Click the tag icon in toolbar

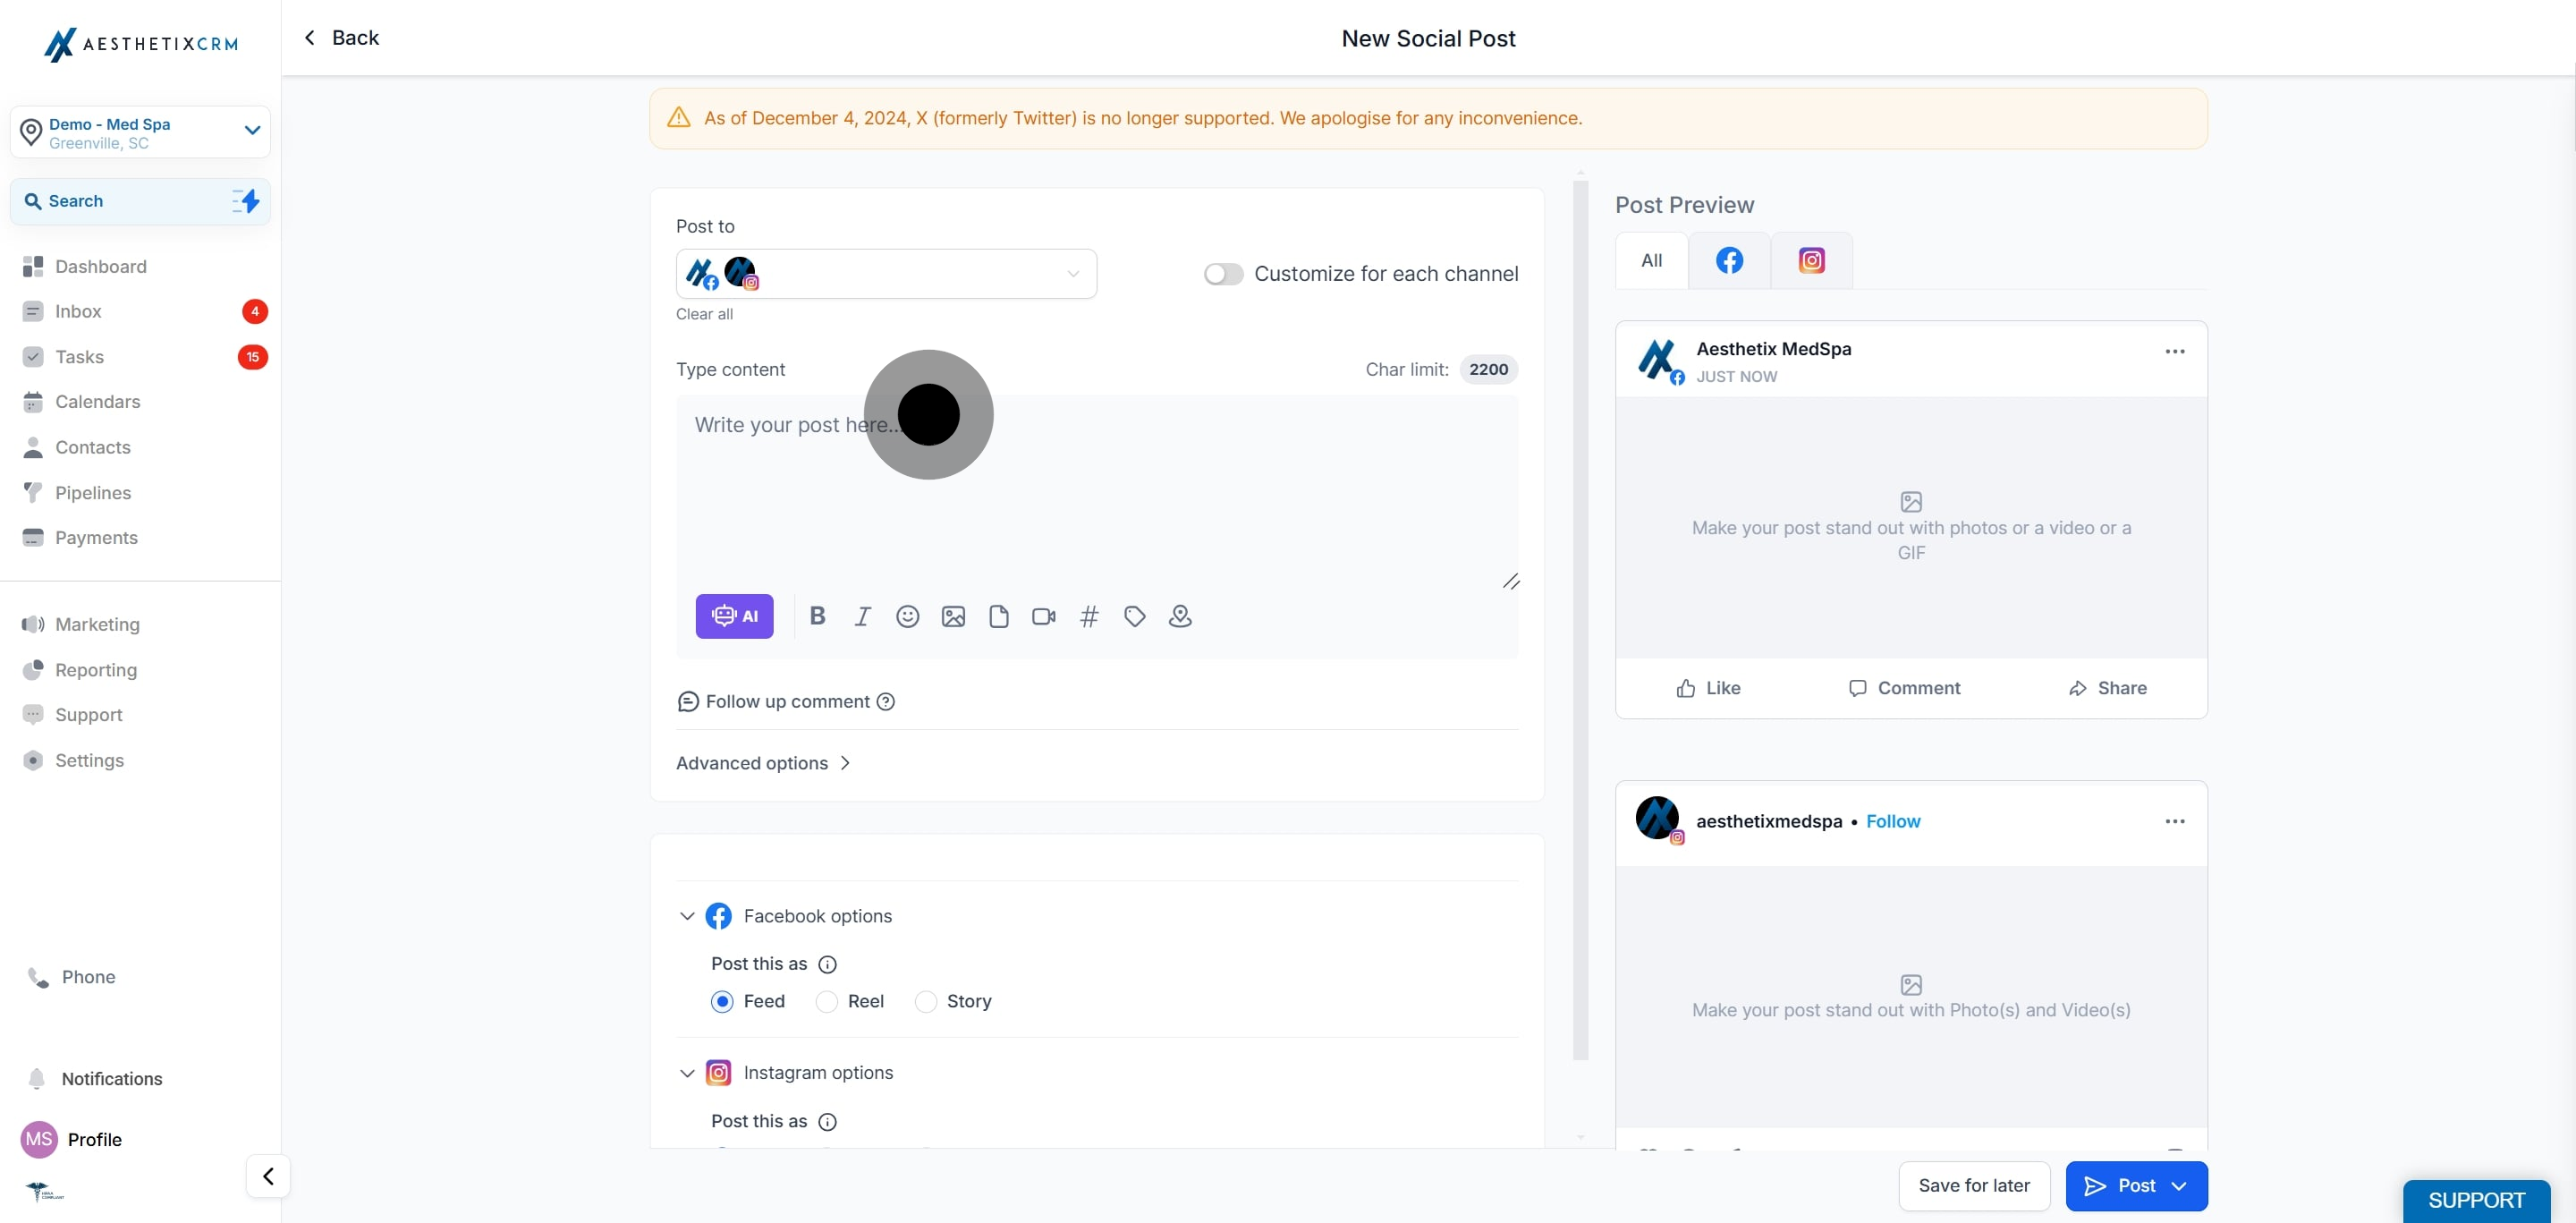point(1134,616)
